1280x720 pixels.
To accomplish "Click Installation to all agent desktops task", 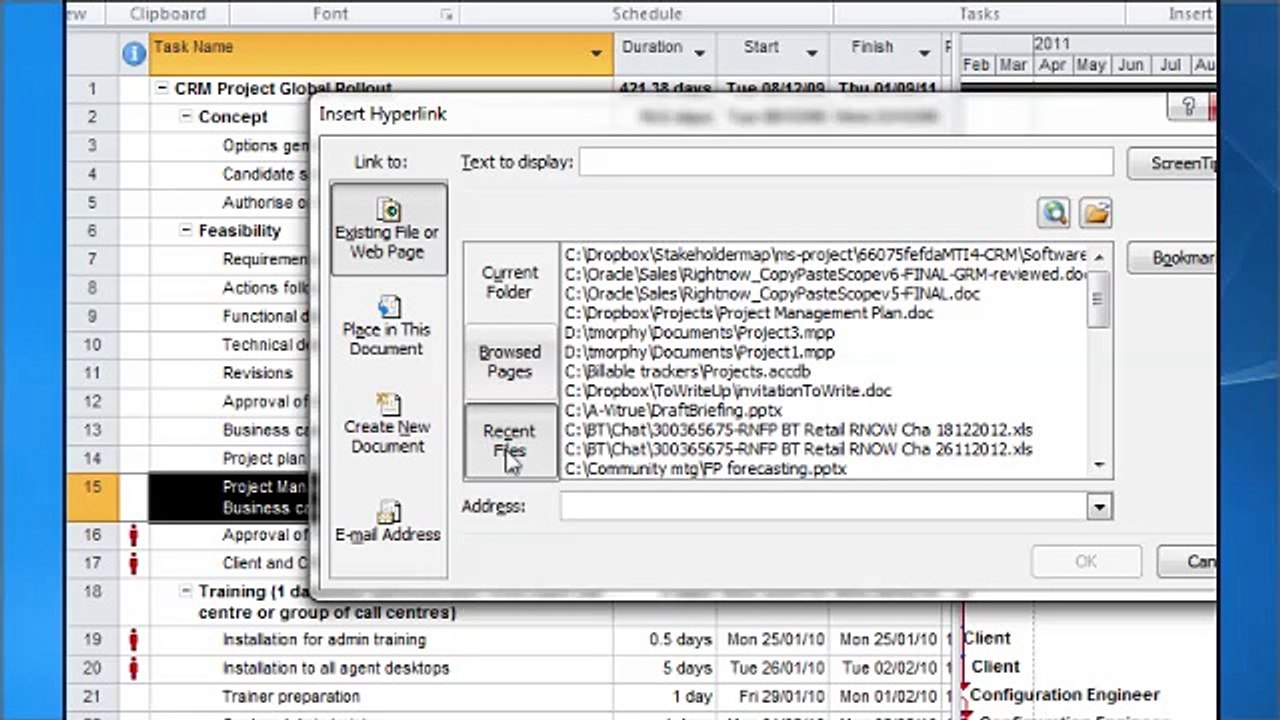I will coord(336,667).
